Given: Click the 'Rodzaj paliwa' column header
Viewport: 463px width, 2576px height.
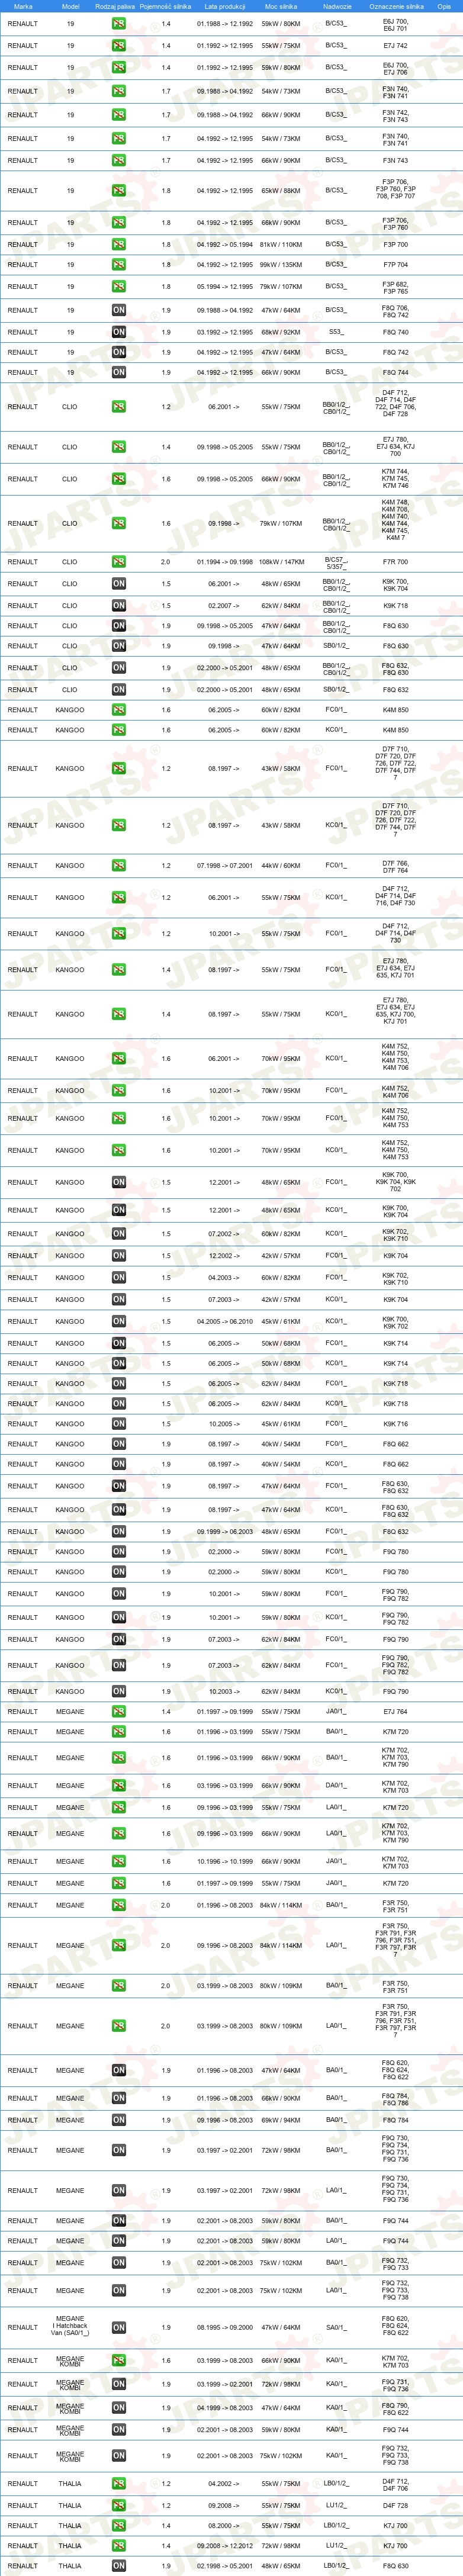Looking at the screenshot, I should tap(114, 6).
